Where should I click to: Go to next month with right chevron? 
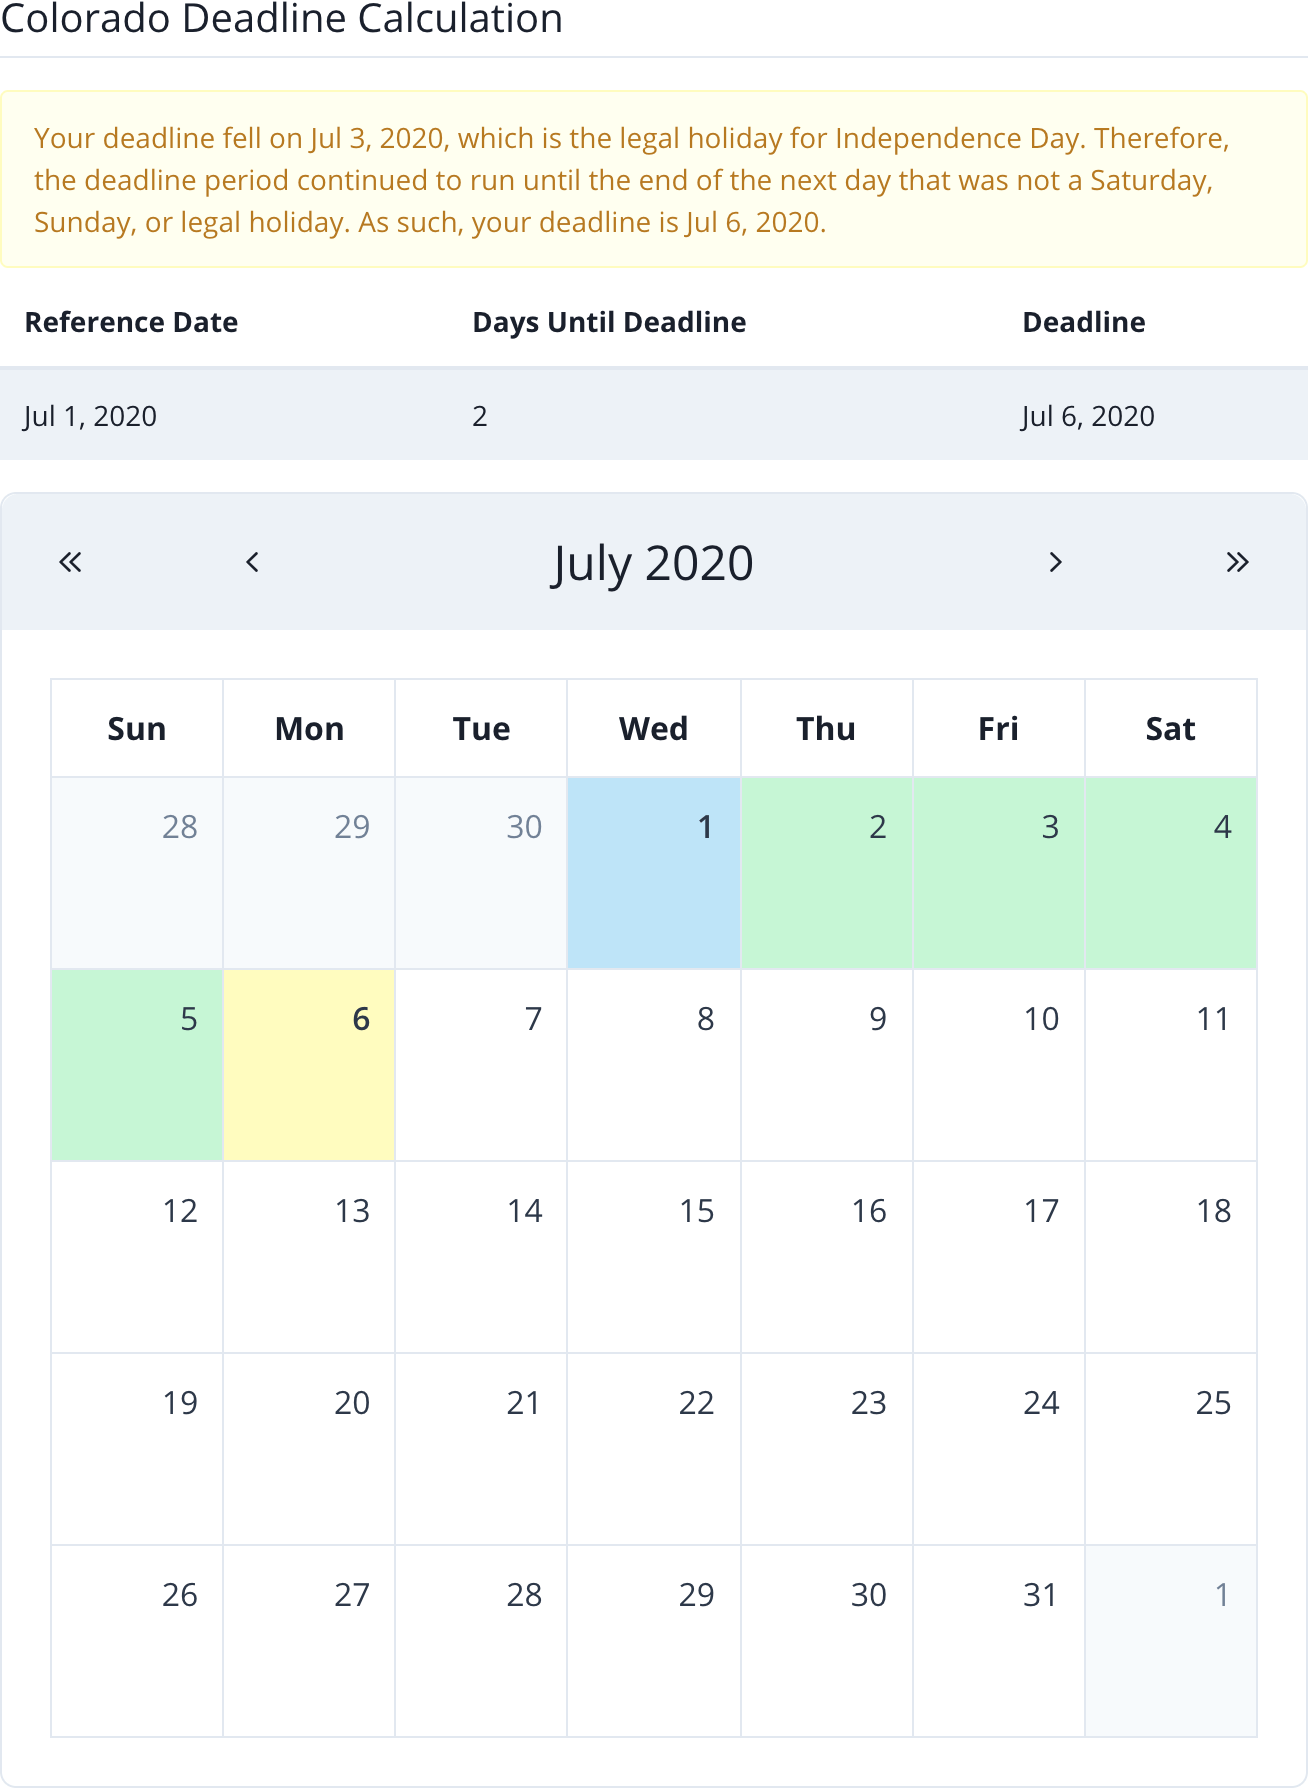click(1055, 562)
